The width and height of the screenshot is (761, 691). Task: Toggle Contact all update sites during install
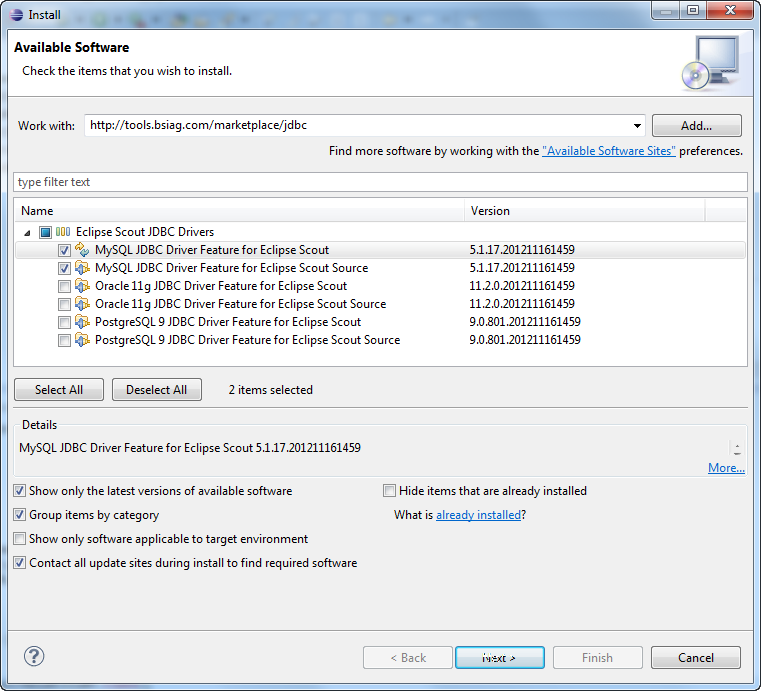19,562
